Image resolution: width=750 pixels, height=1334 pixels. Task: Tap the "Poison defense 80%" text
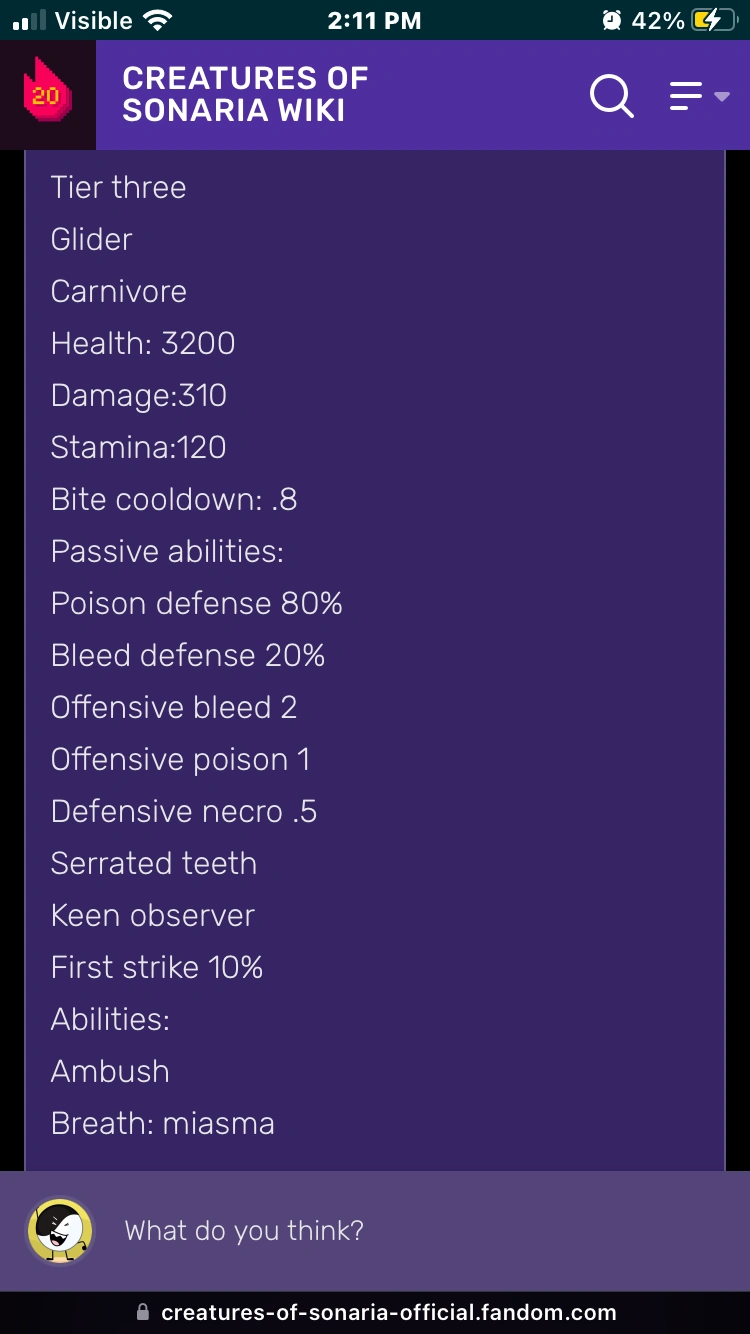pos(196,603)
